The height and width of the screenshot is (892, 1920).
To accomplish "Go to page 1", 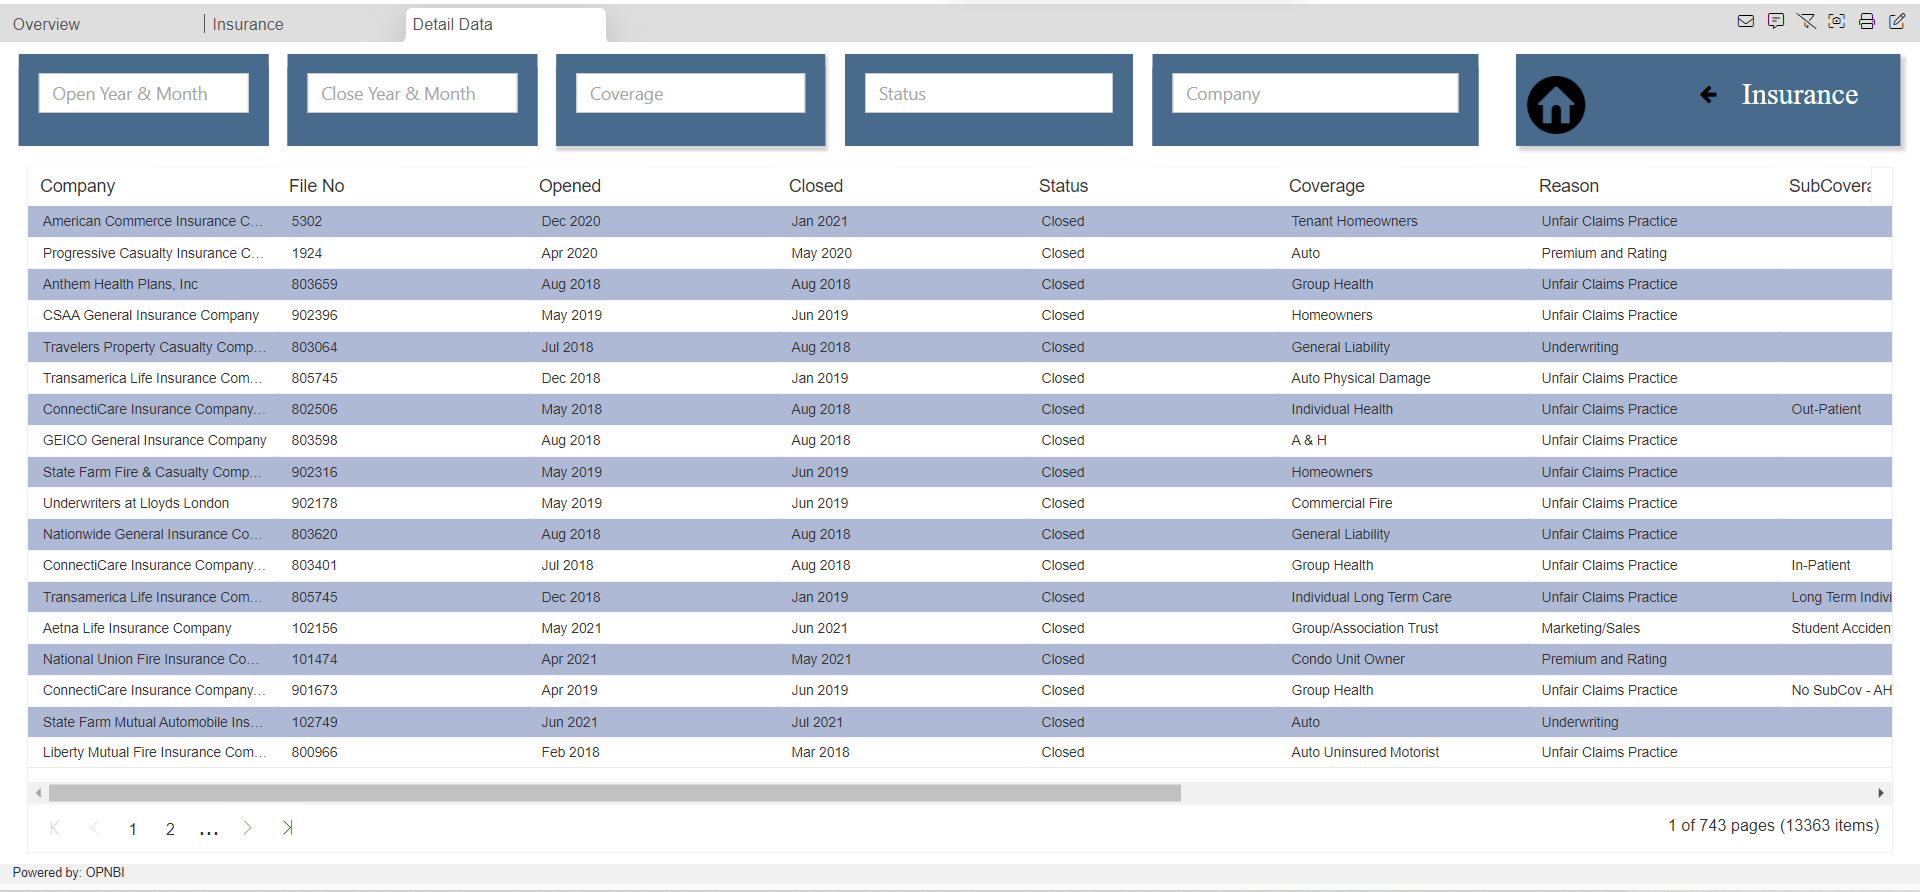I will [133, 829].
